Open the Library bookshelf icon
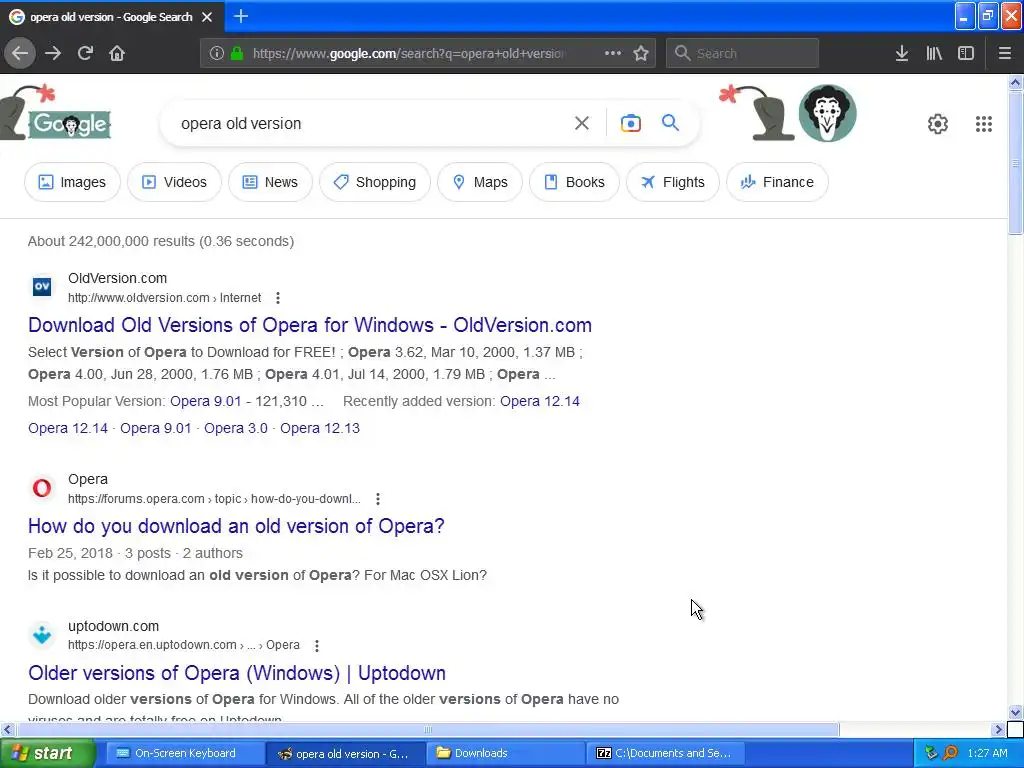This screenshot has height=768, width=1024. pyautogui.click(x=934, y=54)
